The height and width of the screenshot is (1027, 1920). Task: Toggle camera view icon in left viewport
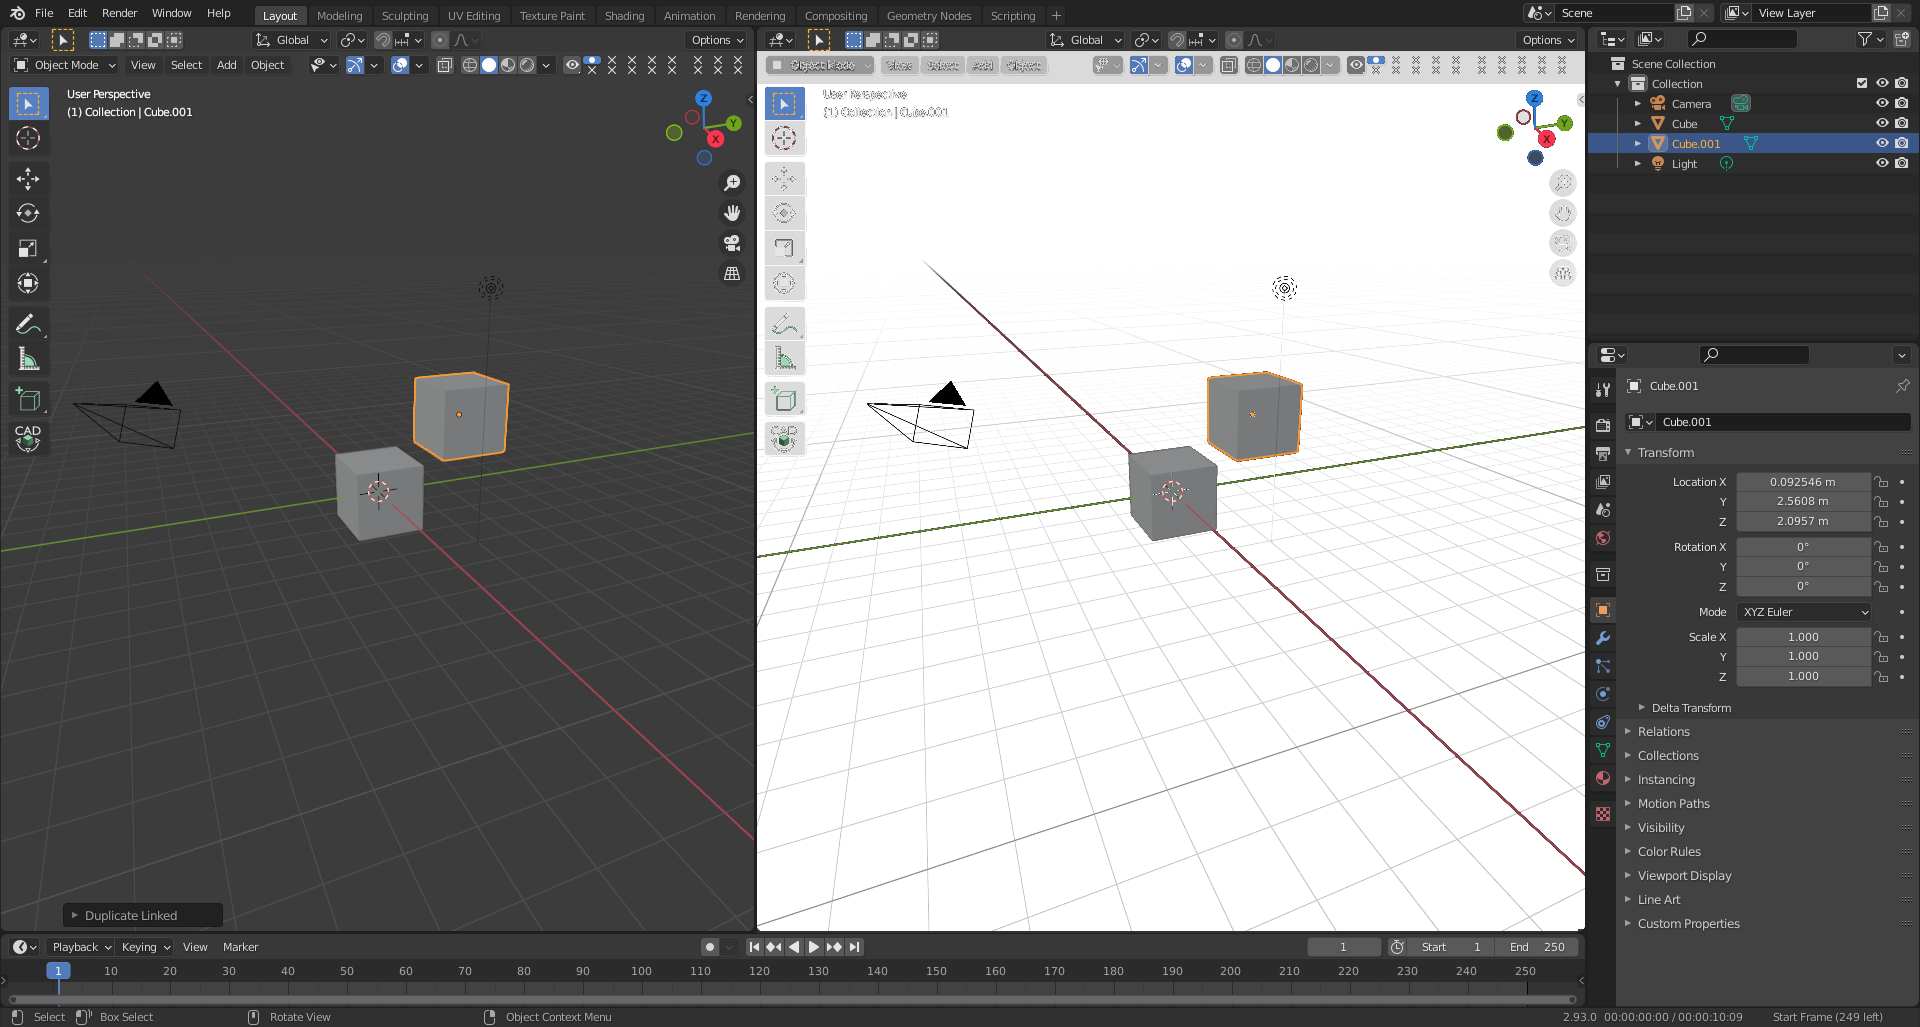click(732, 243)
